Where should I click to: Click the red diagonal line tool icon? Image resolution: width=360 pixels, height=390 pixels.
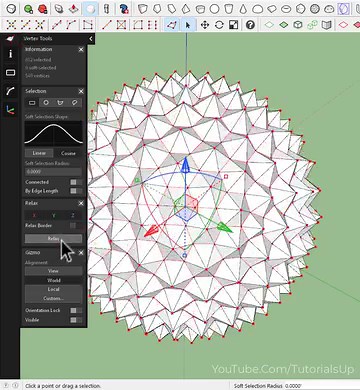107,25
